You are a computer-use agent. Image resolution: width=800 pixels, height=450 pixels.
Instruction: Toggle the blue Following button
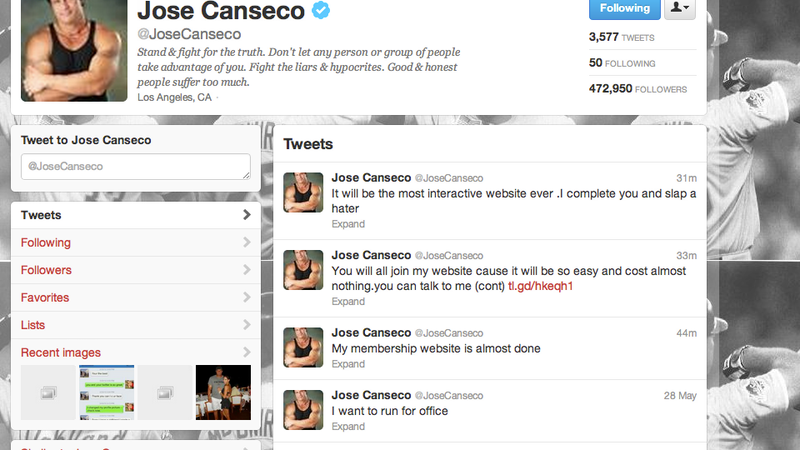click(x=624, y=9)
